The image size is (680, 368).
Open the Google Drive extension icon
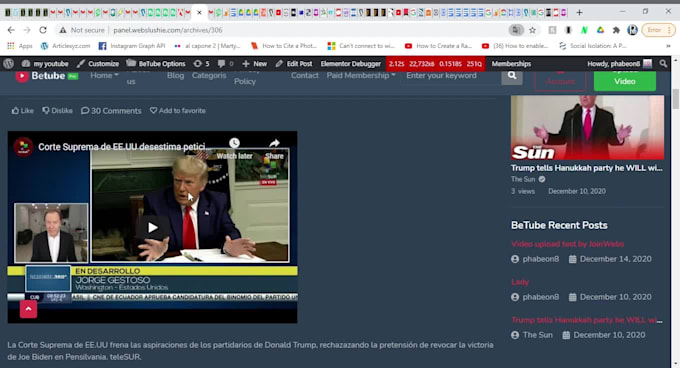[x=600, y=30]
